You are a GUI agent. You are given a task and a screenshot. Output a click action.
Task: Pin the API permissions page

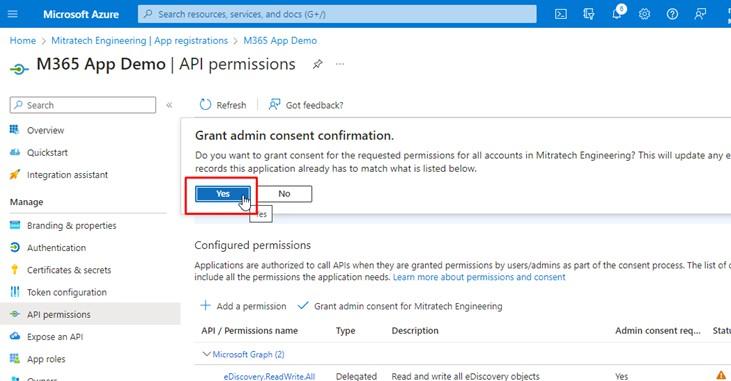click(317, 64)
